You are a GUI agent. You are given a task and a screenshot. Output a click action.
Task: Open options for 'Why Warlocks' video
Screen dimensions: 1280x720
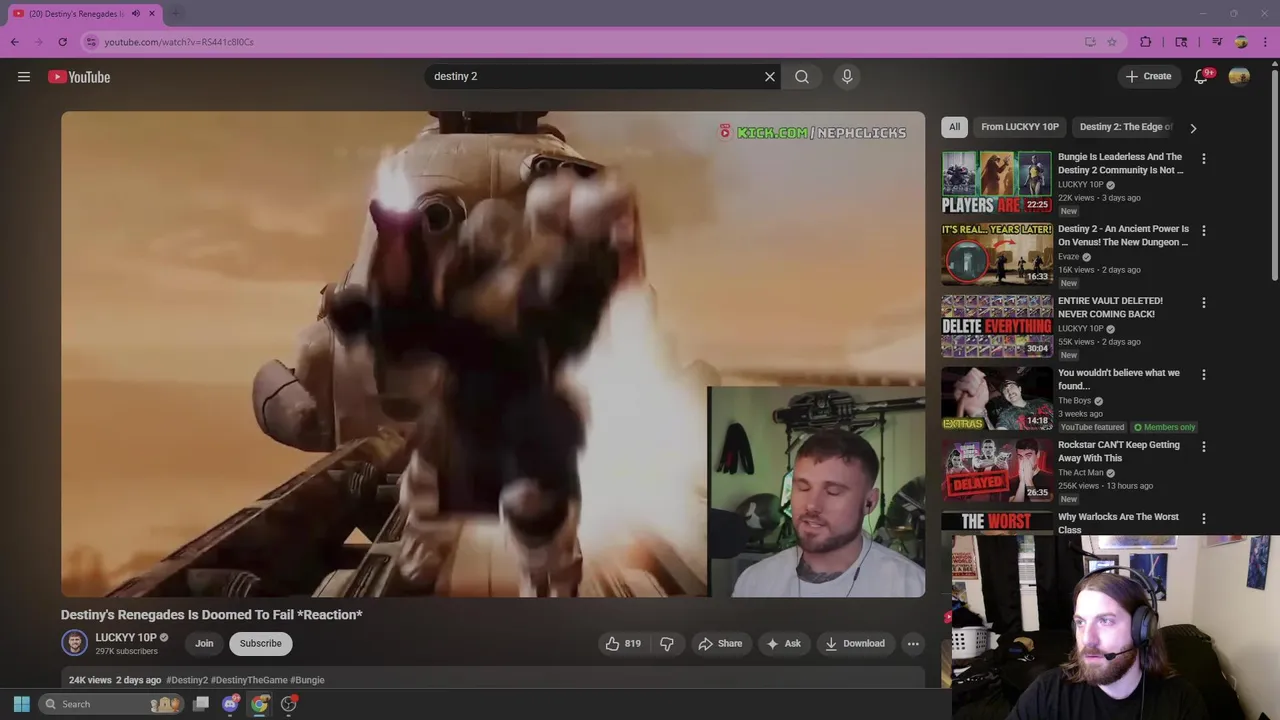coord(1203,519)
